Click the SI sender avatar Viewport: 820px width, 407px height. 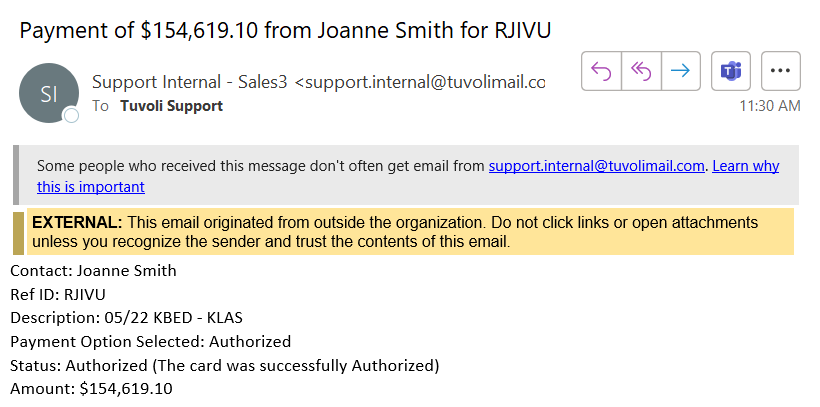pyautogui.click(x=48, y=94)
